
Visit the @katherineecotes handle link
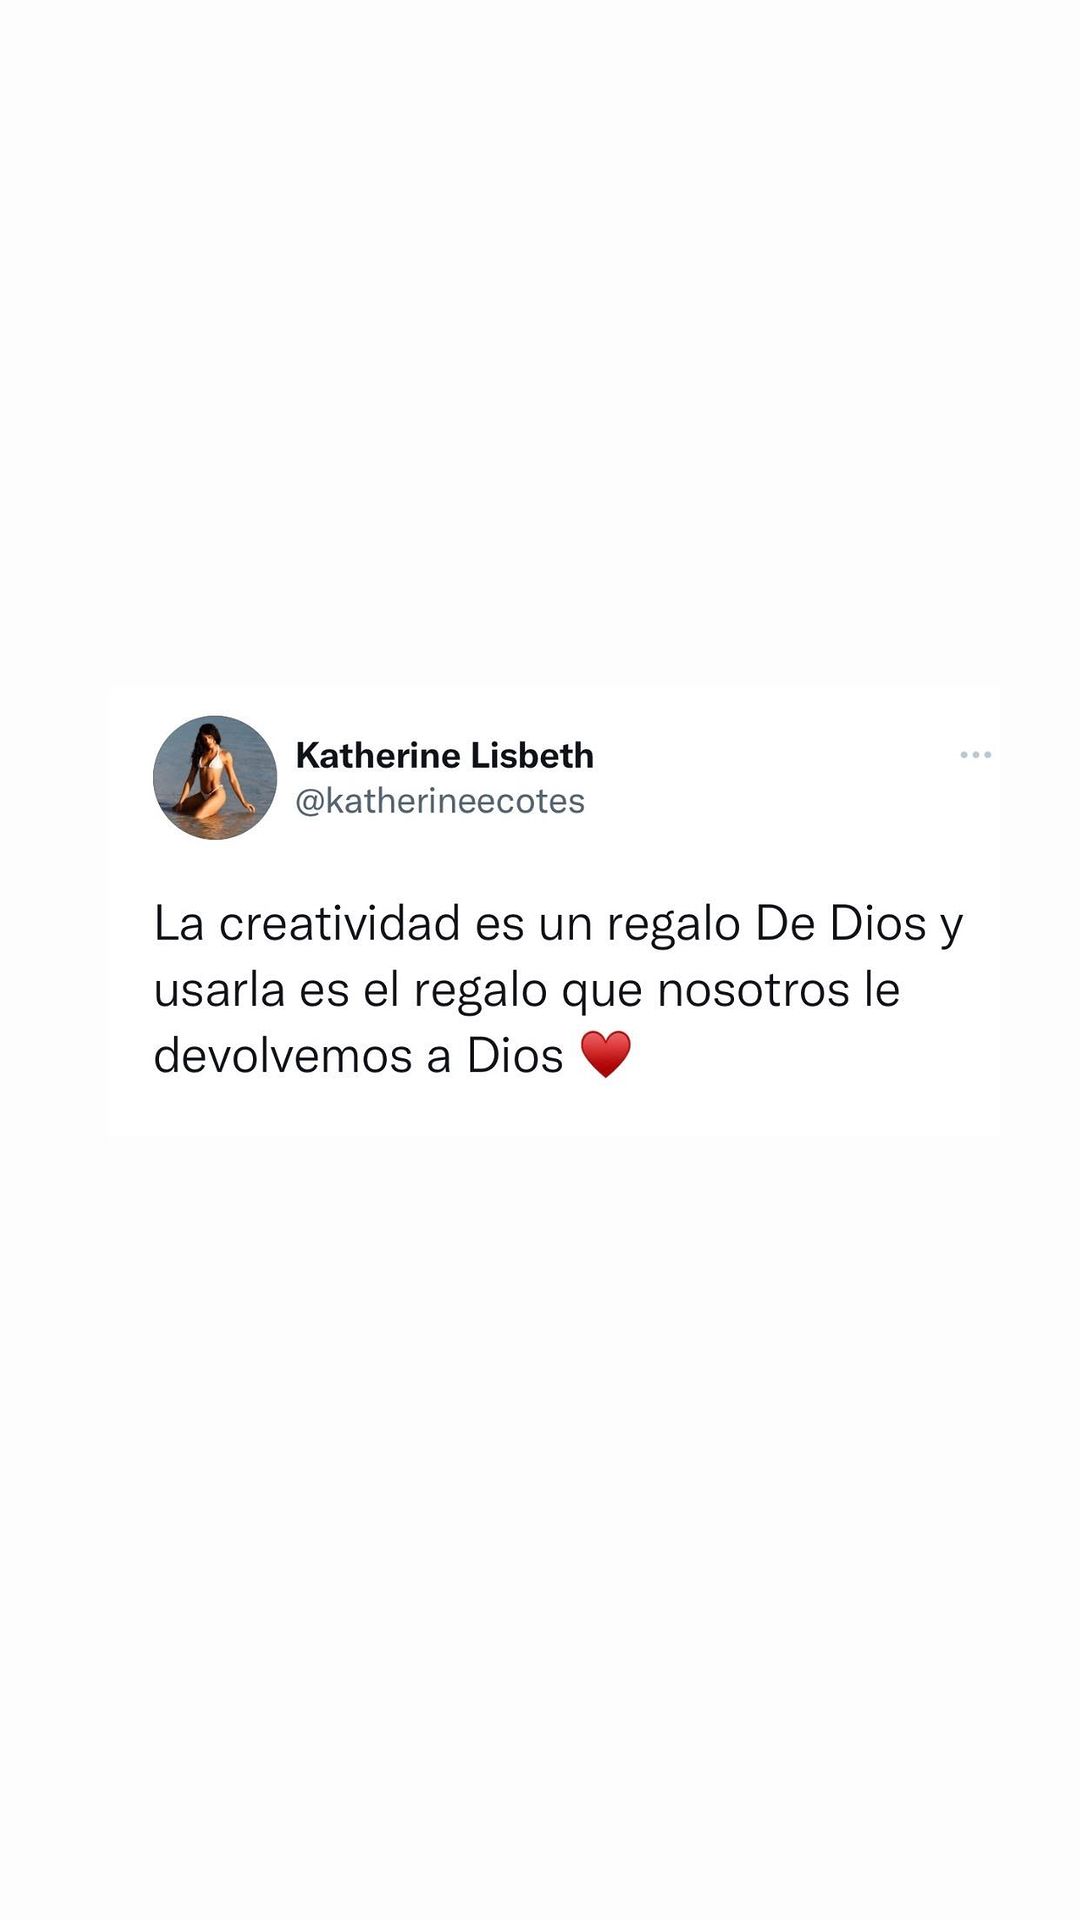pyautogui.click(x=440, y=801)
